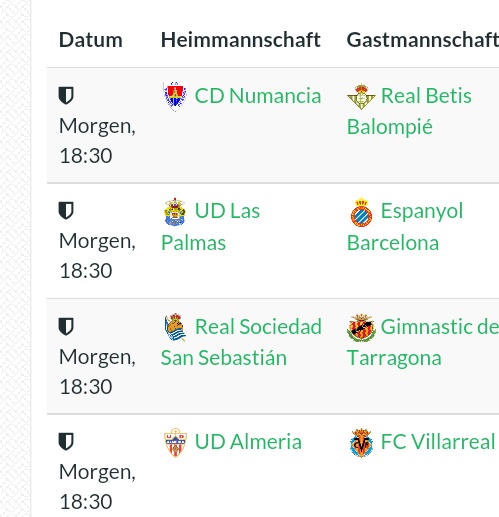Click shield icon in UD Las Palmas row
This screenshot has height=517, width=499.
coord(66,210)
